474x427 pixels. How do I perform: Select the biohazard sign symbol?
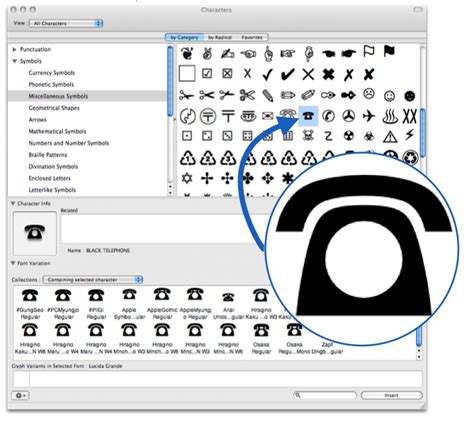[369, 136]
